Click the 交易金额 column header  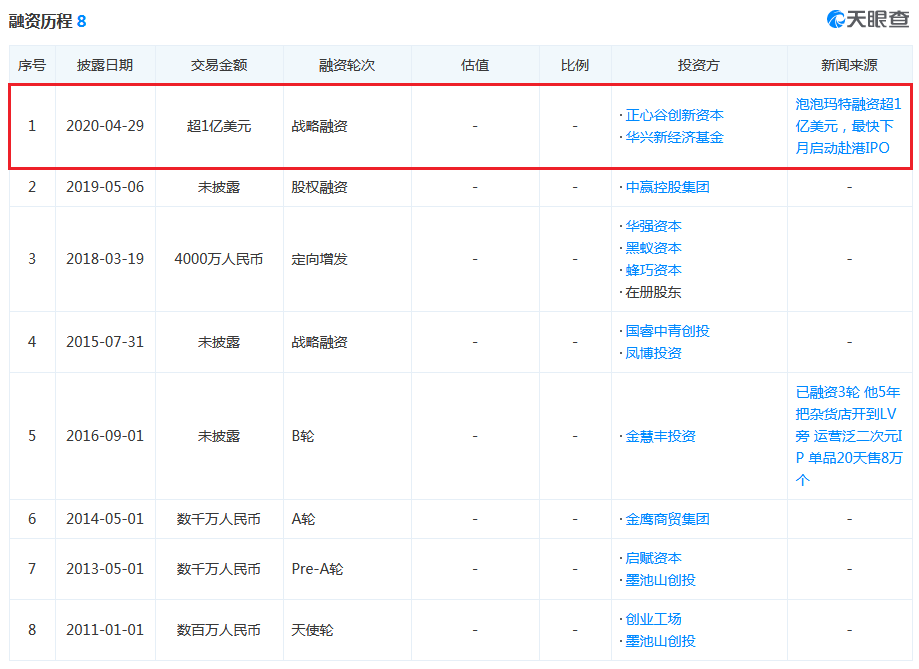219,65
